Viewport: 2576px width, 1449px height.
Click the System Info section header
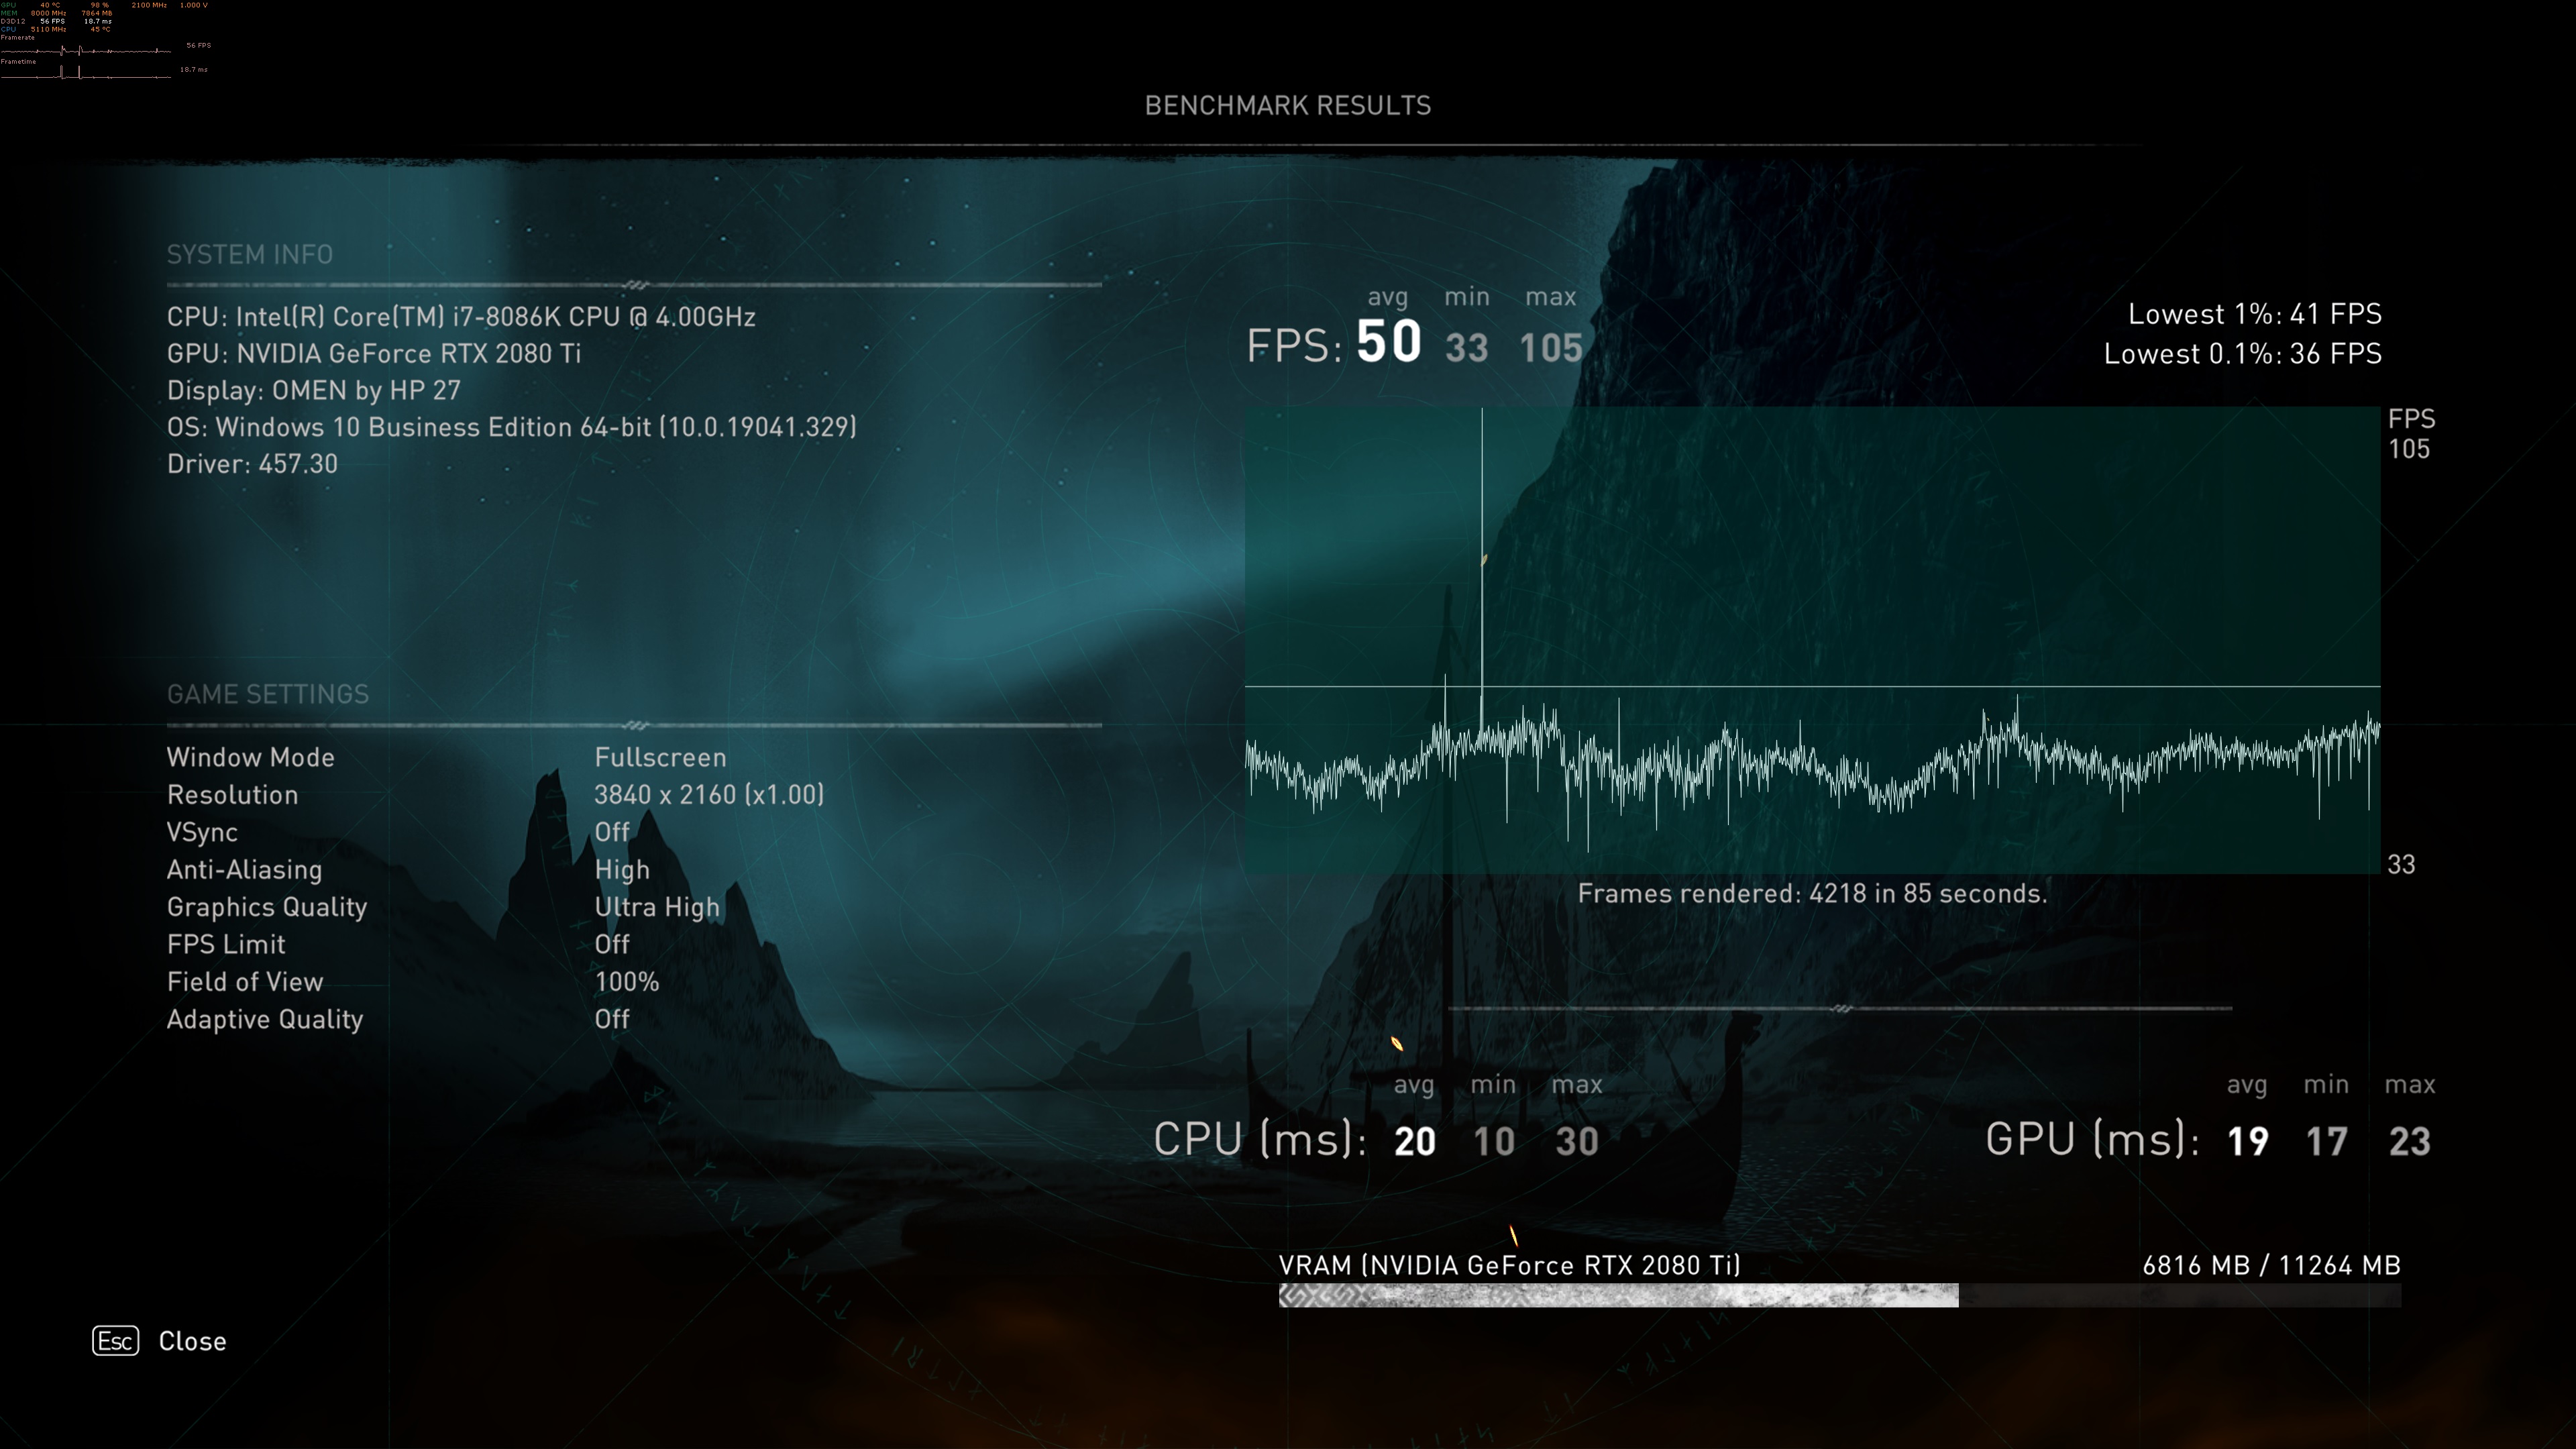249,255
